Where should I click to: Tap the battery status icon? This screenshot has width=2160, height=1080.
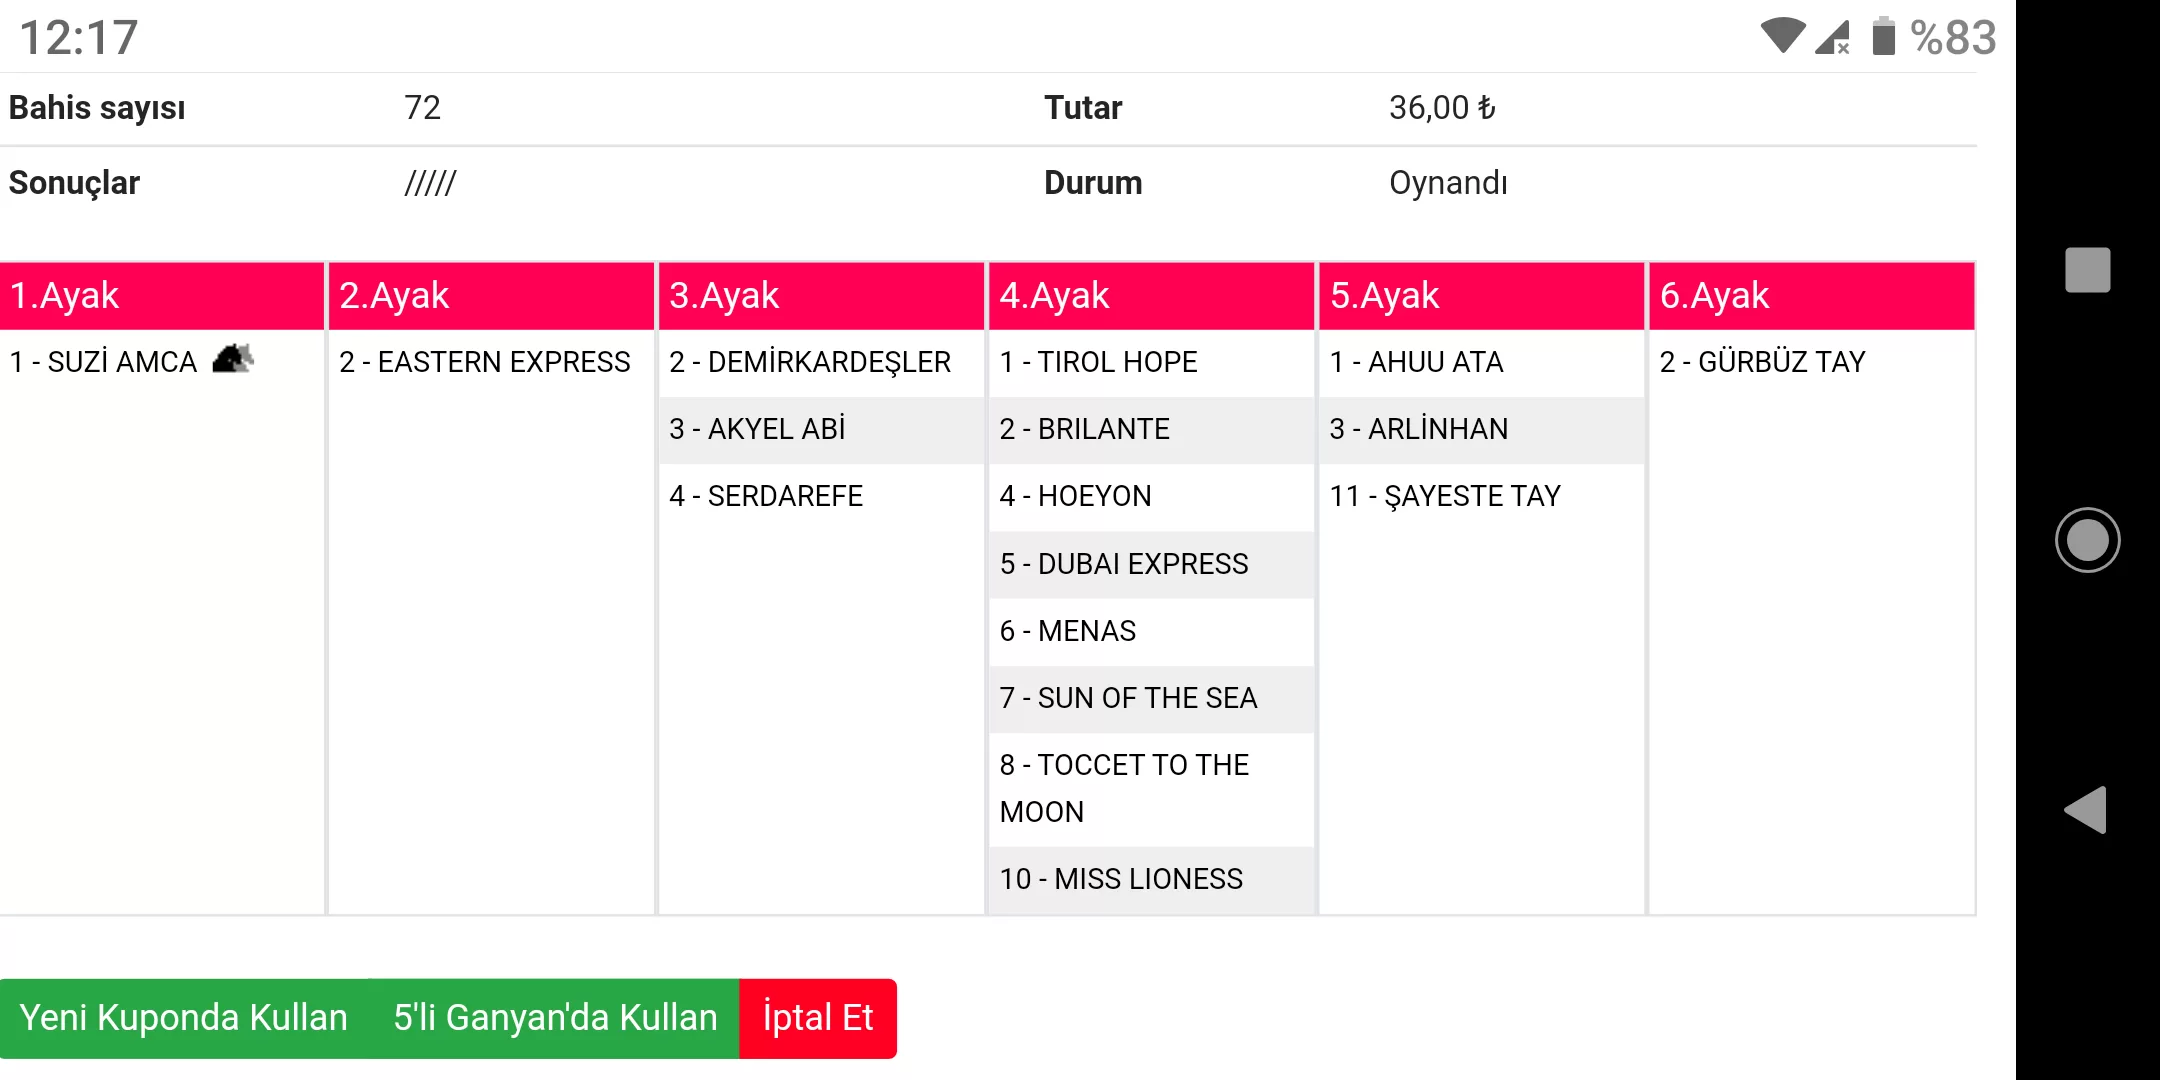tap(1883, 37)
